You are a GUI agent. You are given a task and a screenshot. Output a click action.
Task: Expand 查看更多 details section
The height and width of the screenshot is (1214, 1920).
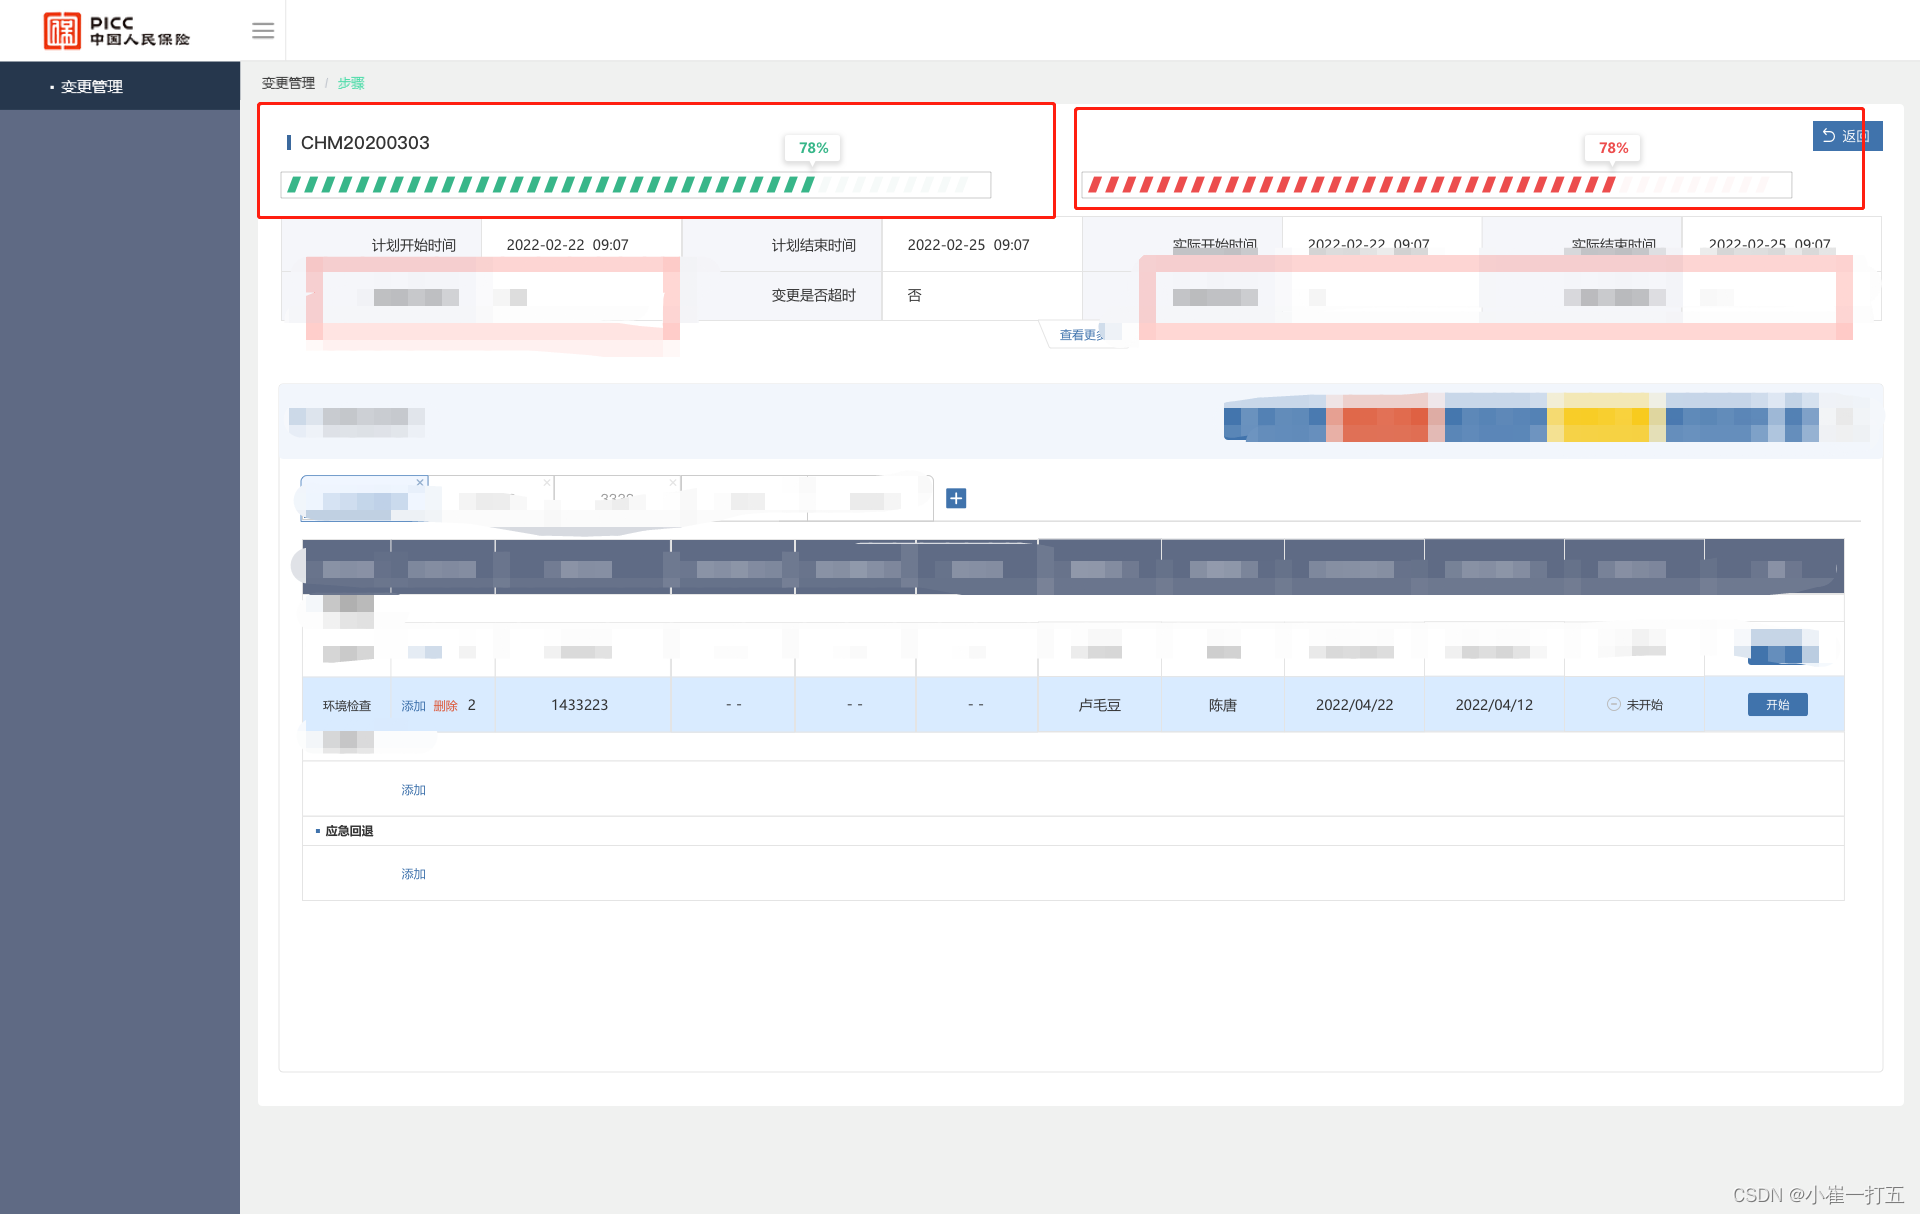point(1082,335)
